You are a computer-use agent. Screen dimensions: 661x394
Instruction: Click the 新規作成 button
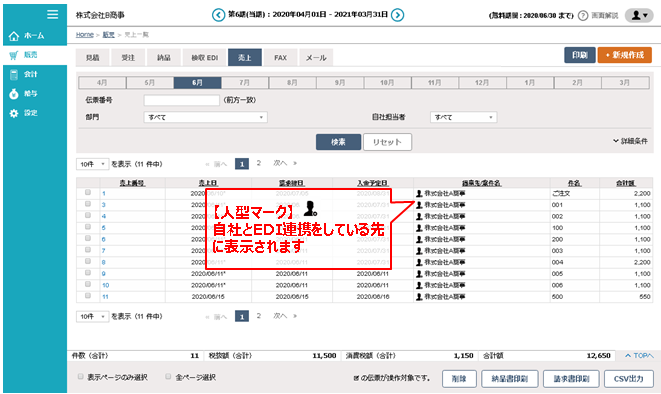624,55
